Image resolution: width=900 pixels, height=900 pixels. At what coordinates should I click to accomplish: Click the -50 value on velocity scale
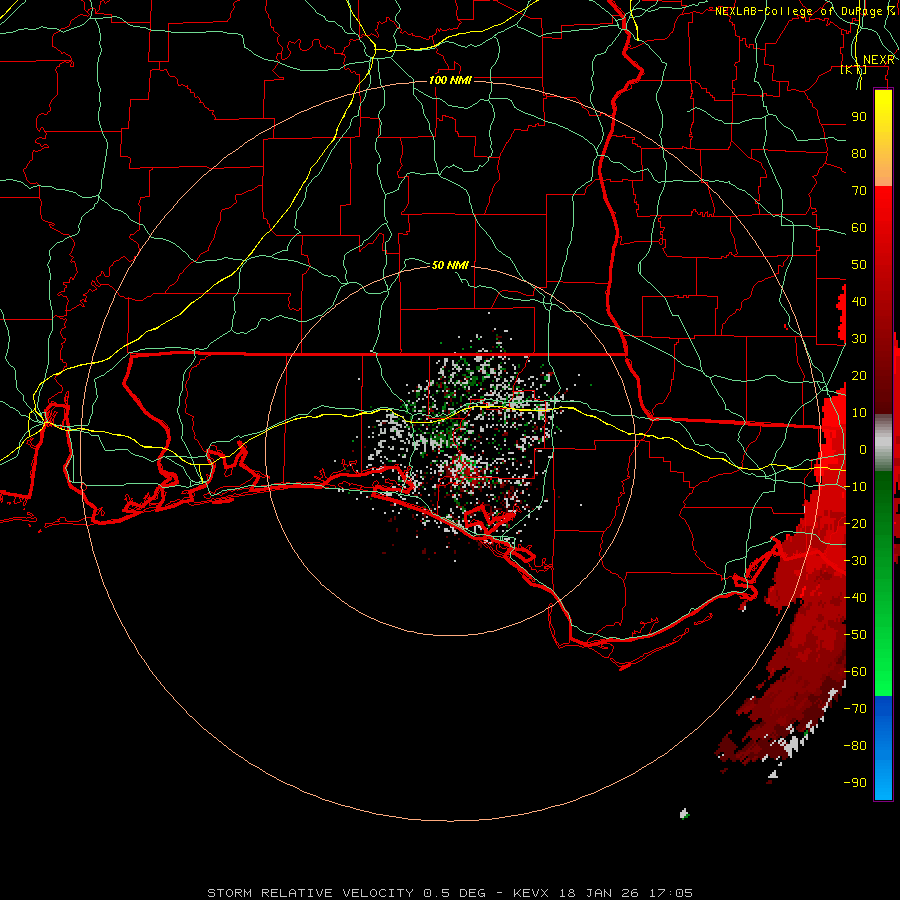855,635
